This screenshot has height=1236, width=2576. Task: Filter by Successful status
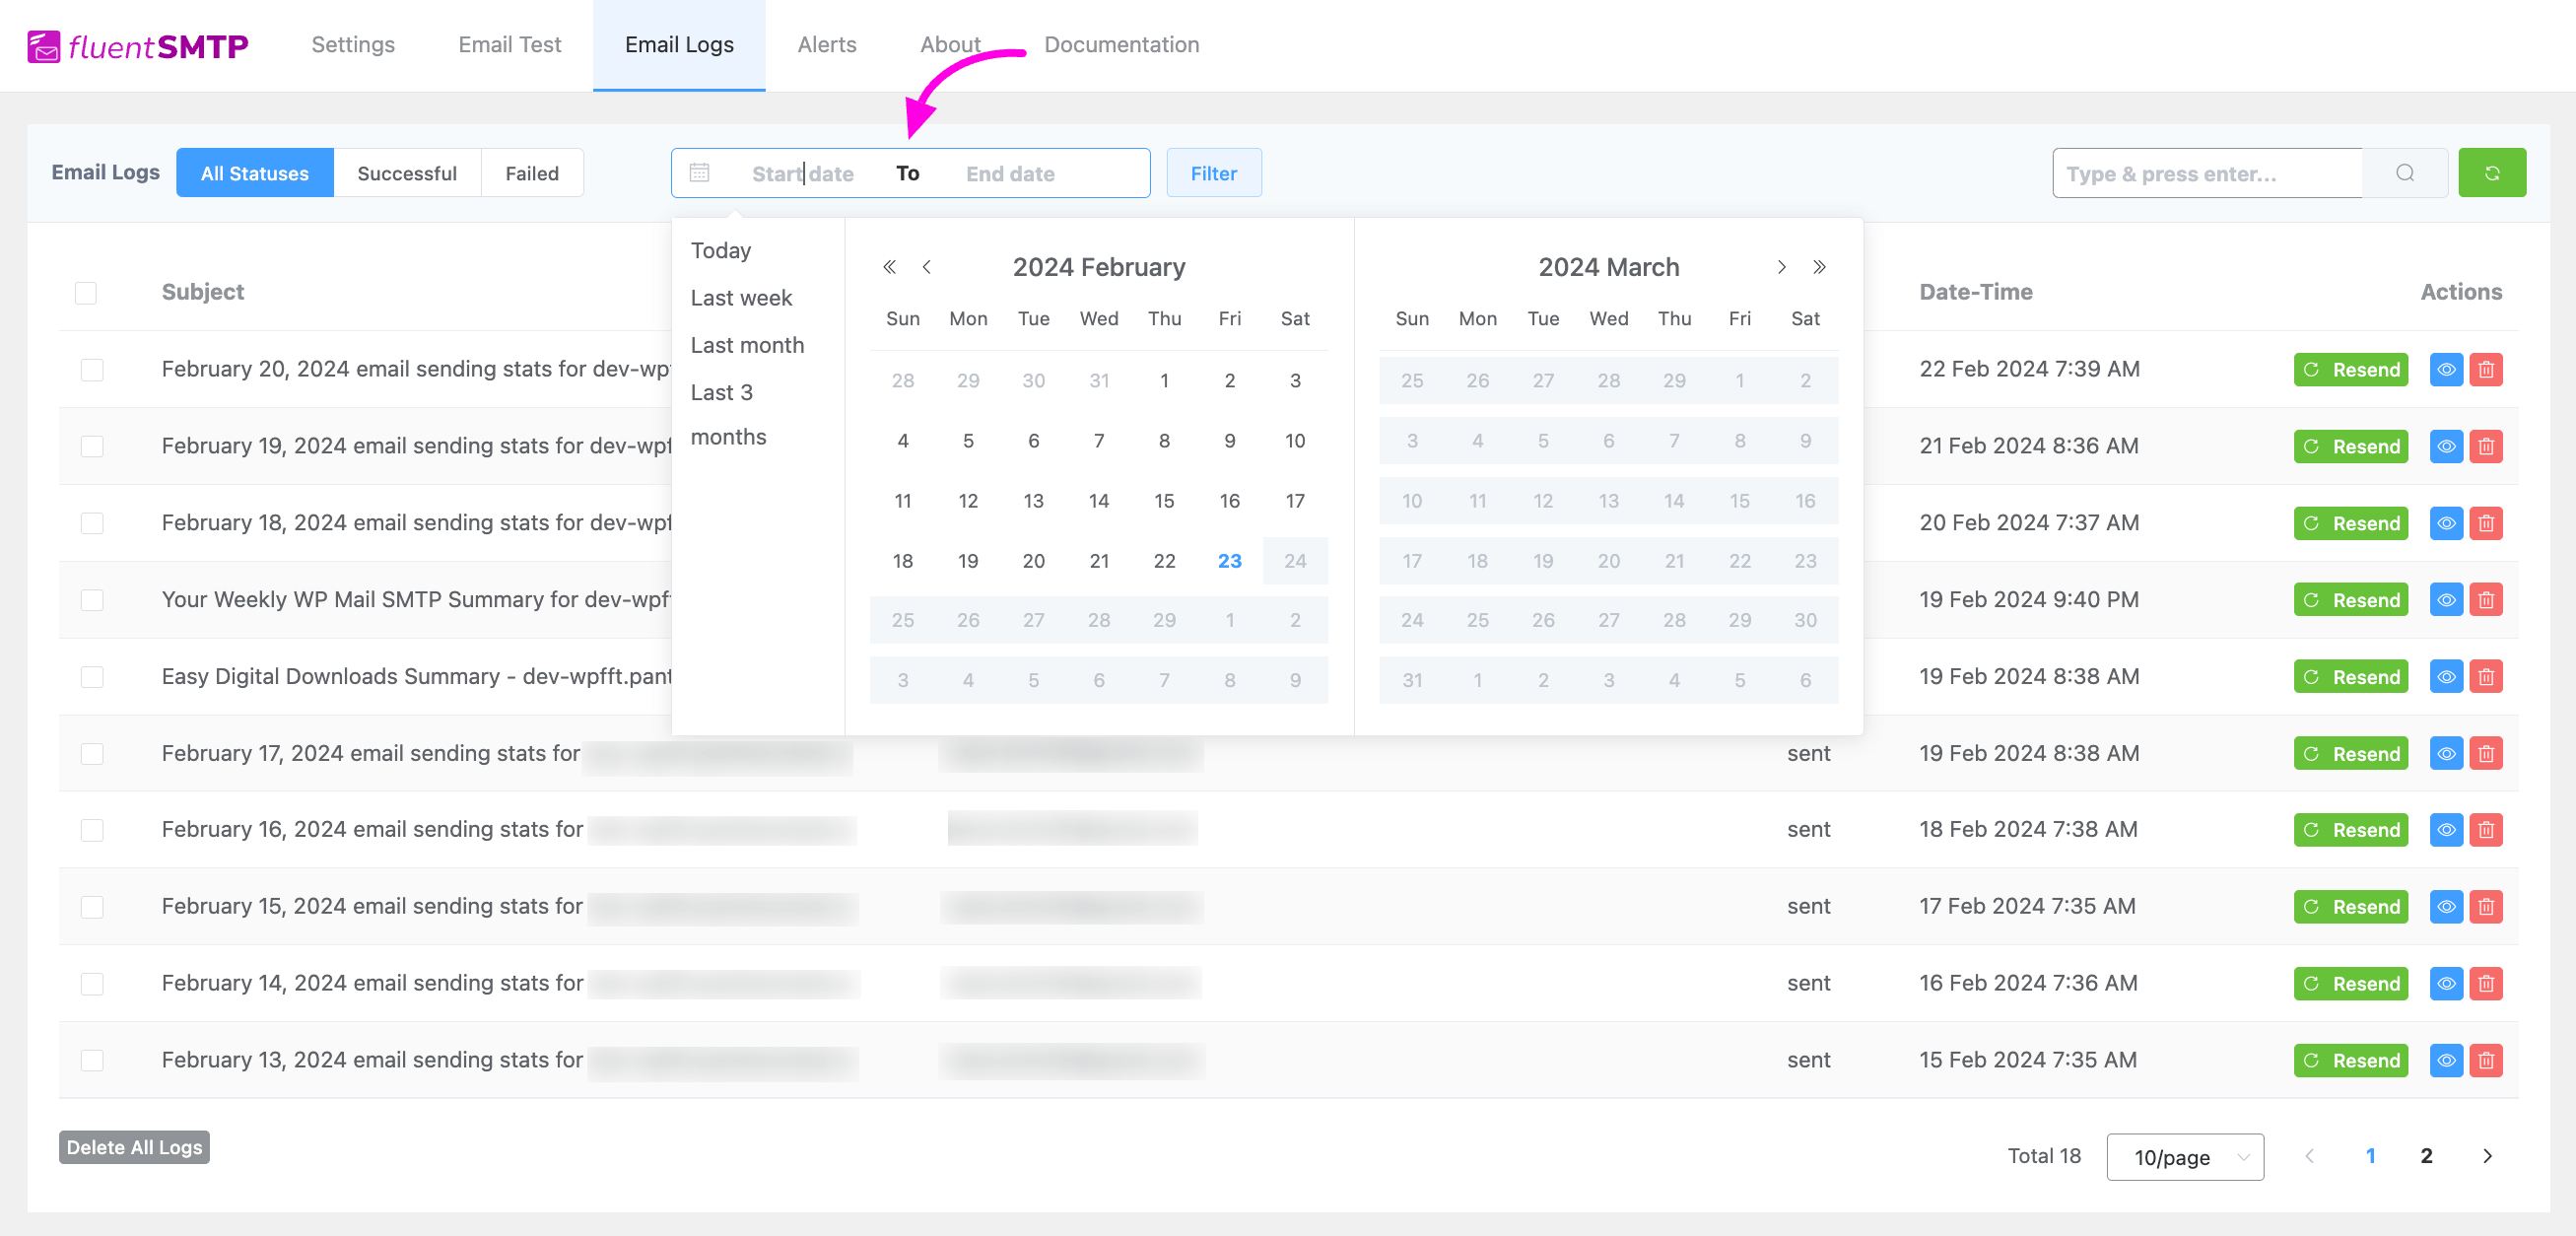407,173
